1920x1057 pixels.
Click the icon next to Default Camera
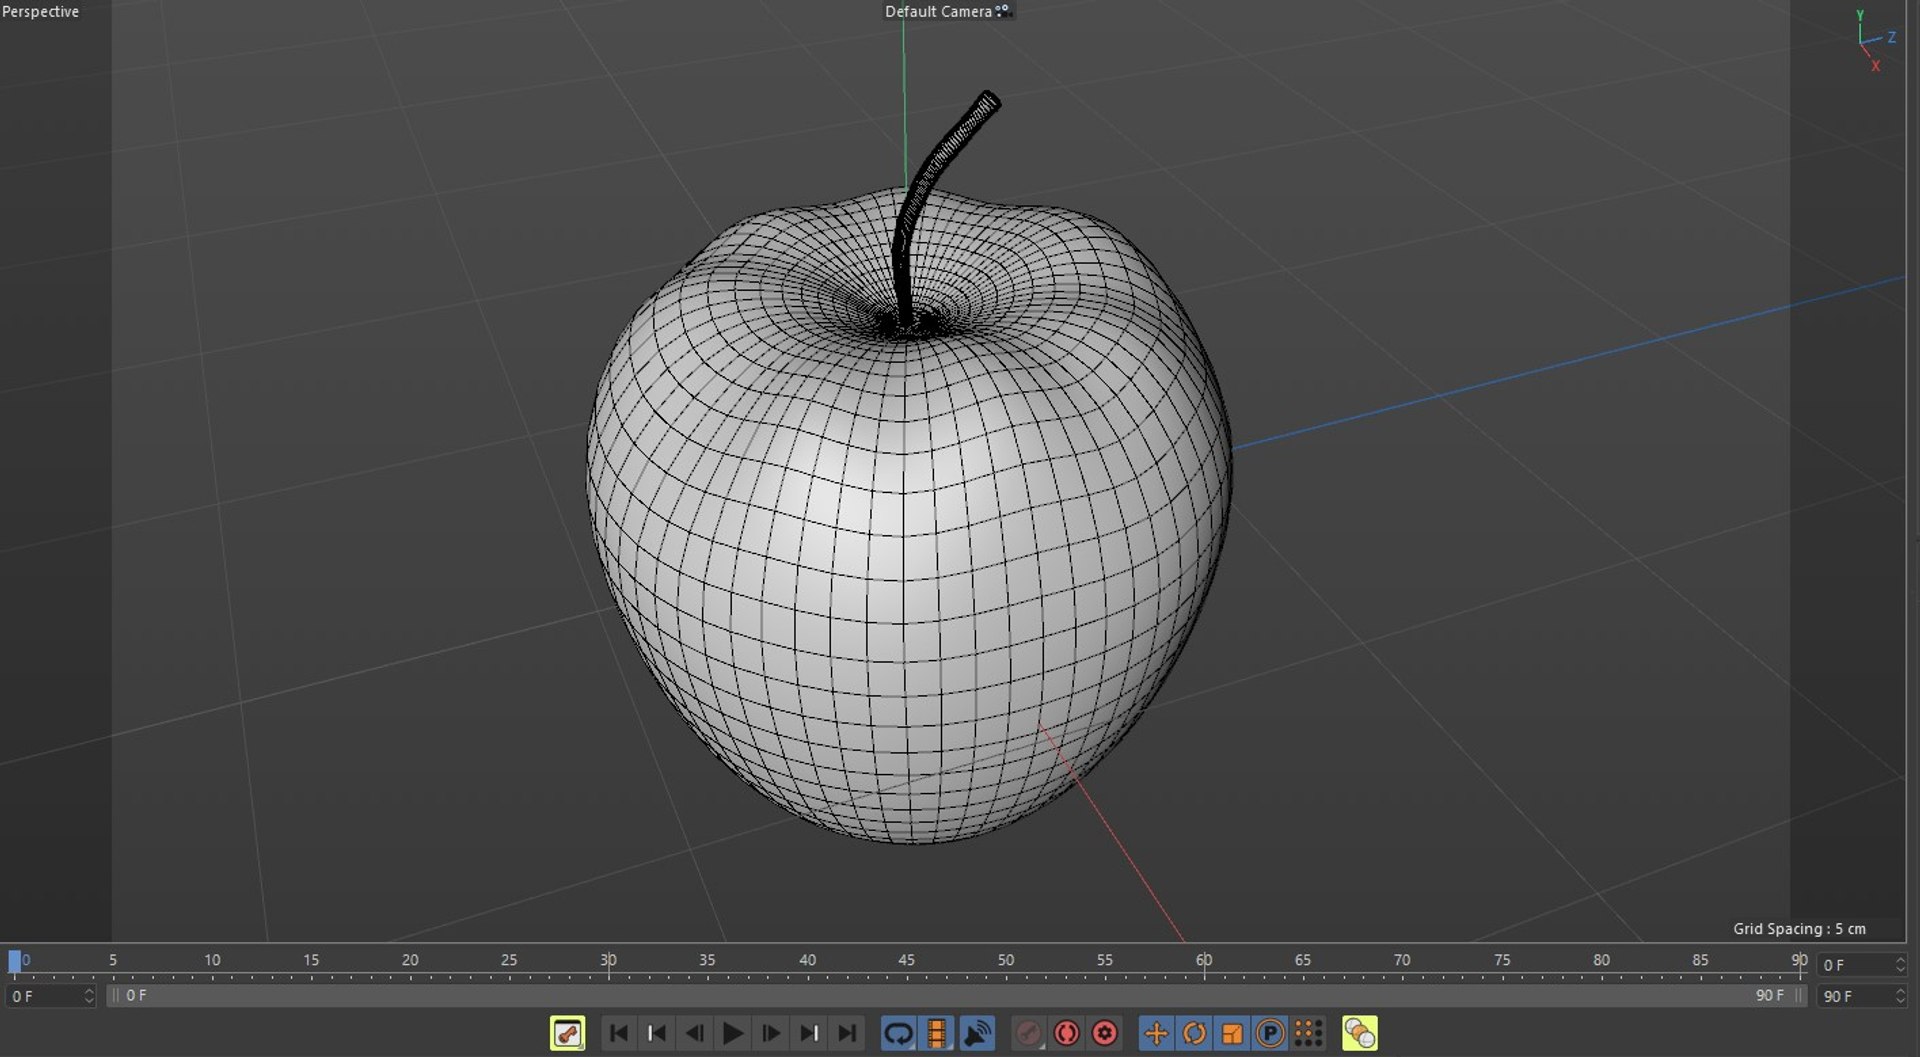tap(1004, 11)
